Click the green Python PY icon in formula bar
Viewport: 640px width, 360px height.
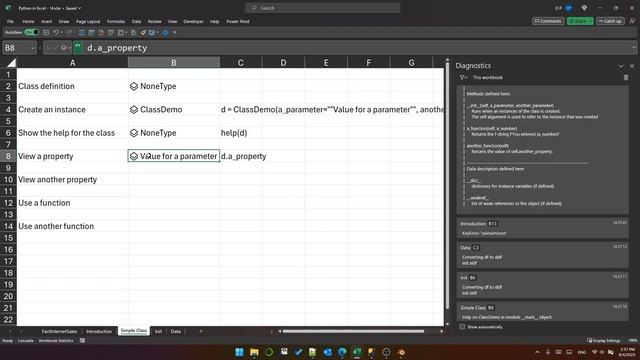pos(78,47)
